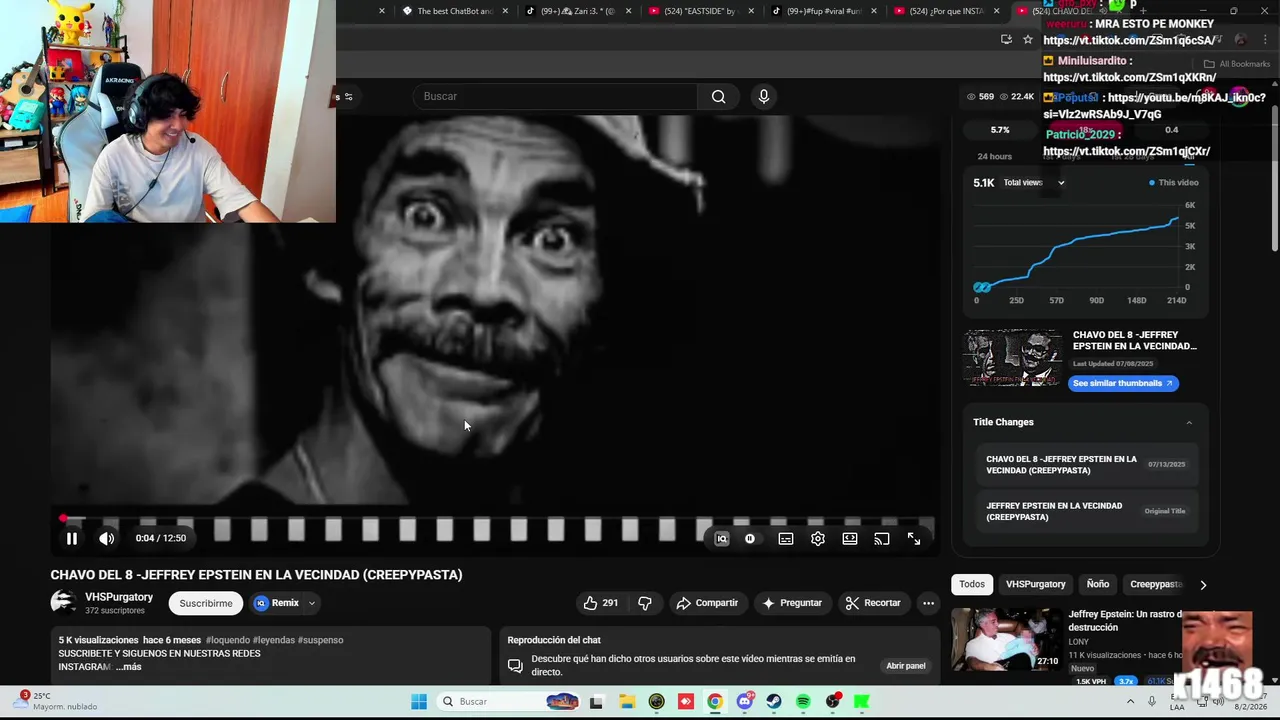Show hidden system tray icons
This screenshot has width=1280, height=720.
pos(1131,702)
